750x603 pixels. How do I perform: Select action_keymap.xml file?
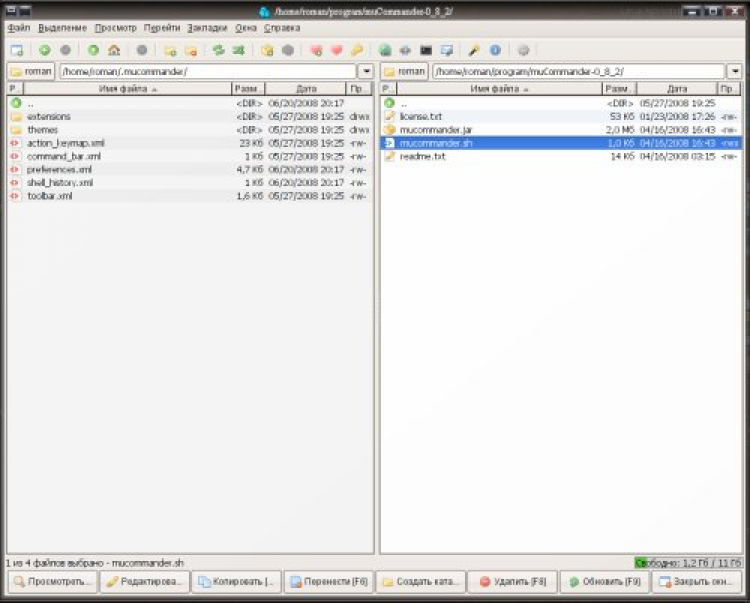coord(190,143)
